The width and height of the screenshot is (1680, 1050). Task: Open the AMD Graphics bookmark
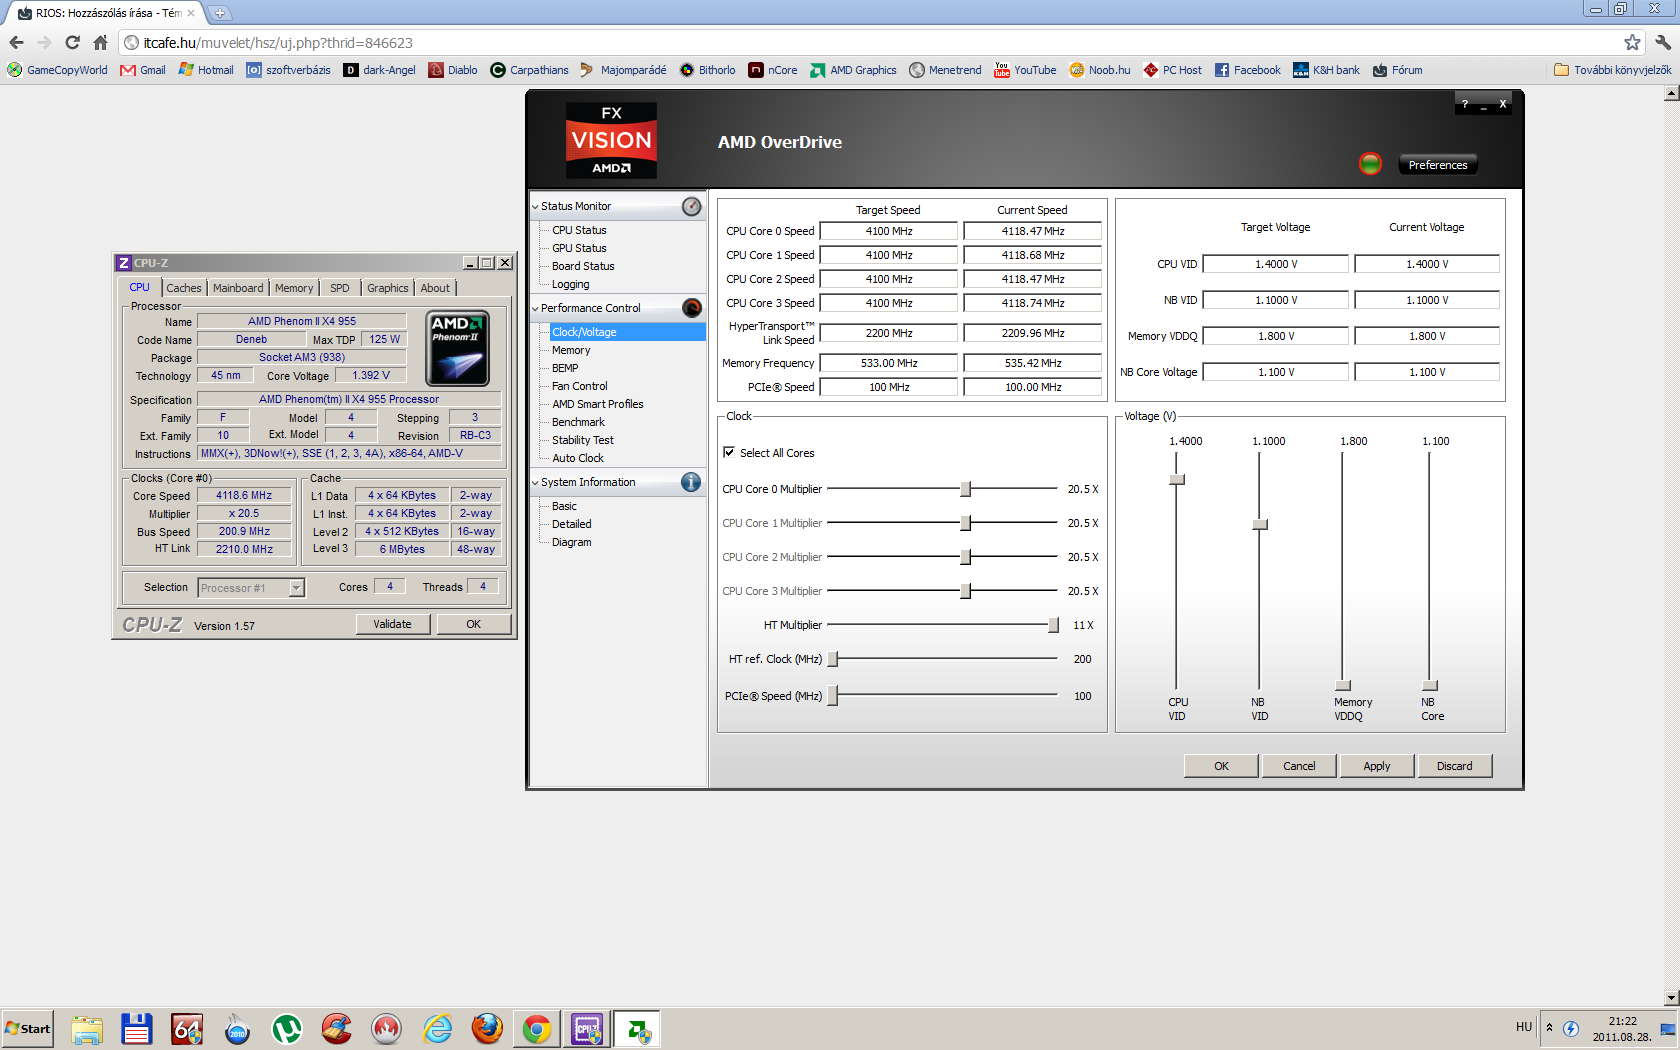(853, 70)
